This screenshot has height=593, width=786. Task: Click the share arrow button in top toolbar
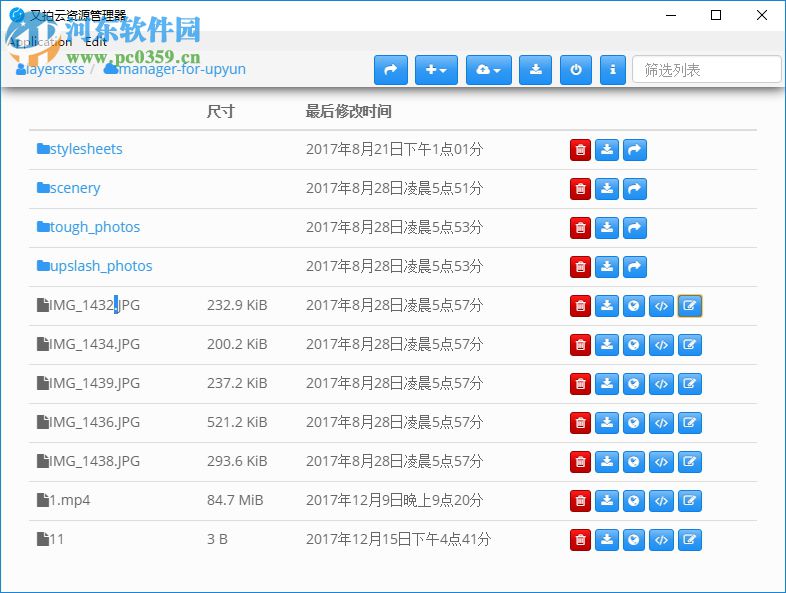tap(390, 70)
